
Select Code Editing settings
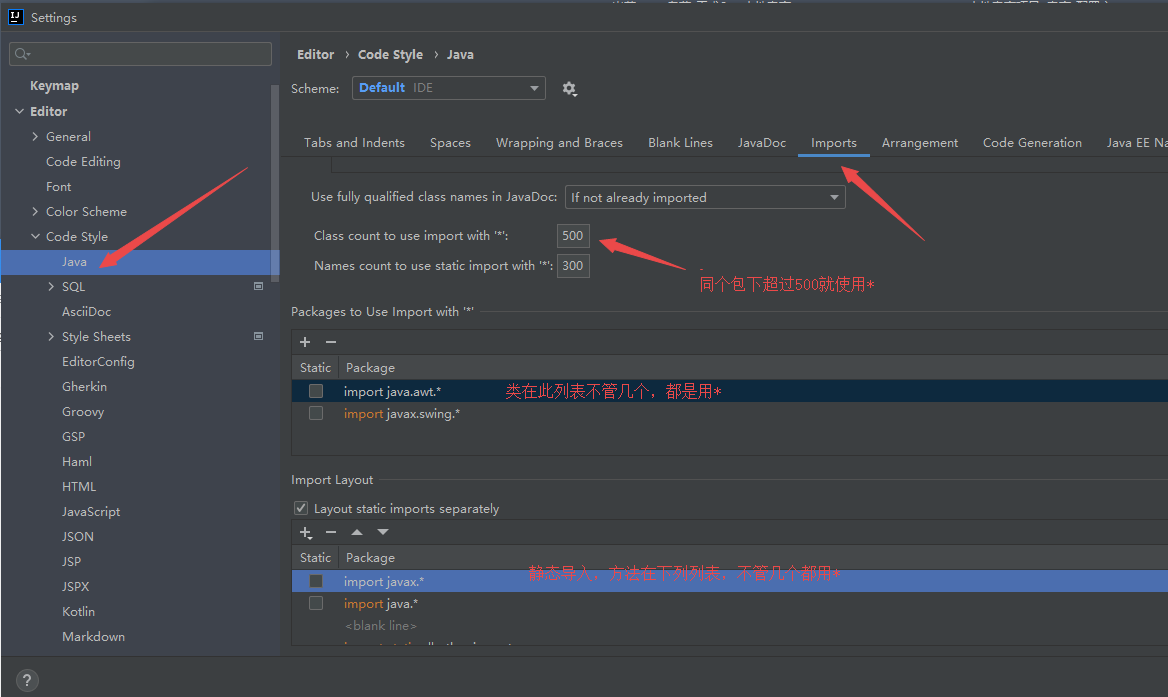point(83,162)
